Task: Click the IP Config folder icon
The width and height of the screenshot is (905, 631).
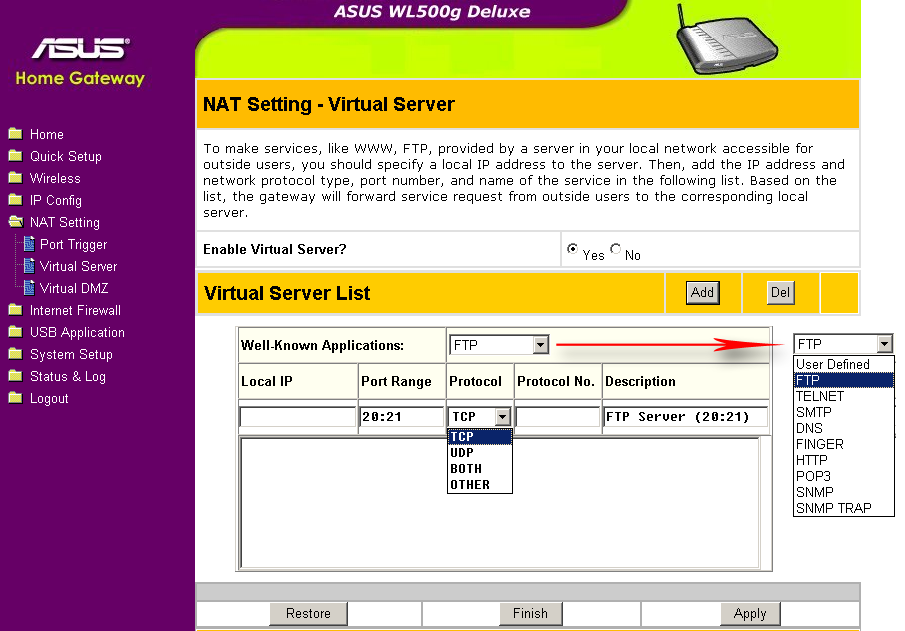Action: click(16, 200)
